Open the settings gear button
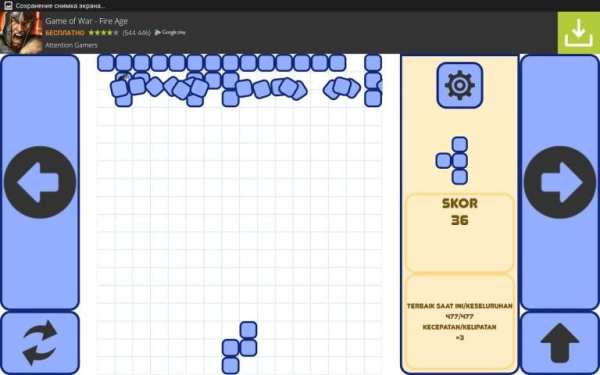The image size is (600, 375). coord(460,85)
